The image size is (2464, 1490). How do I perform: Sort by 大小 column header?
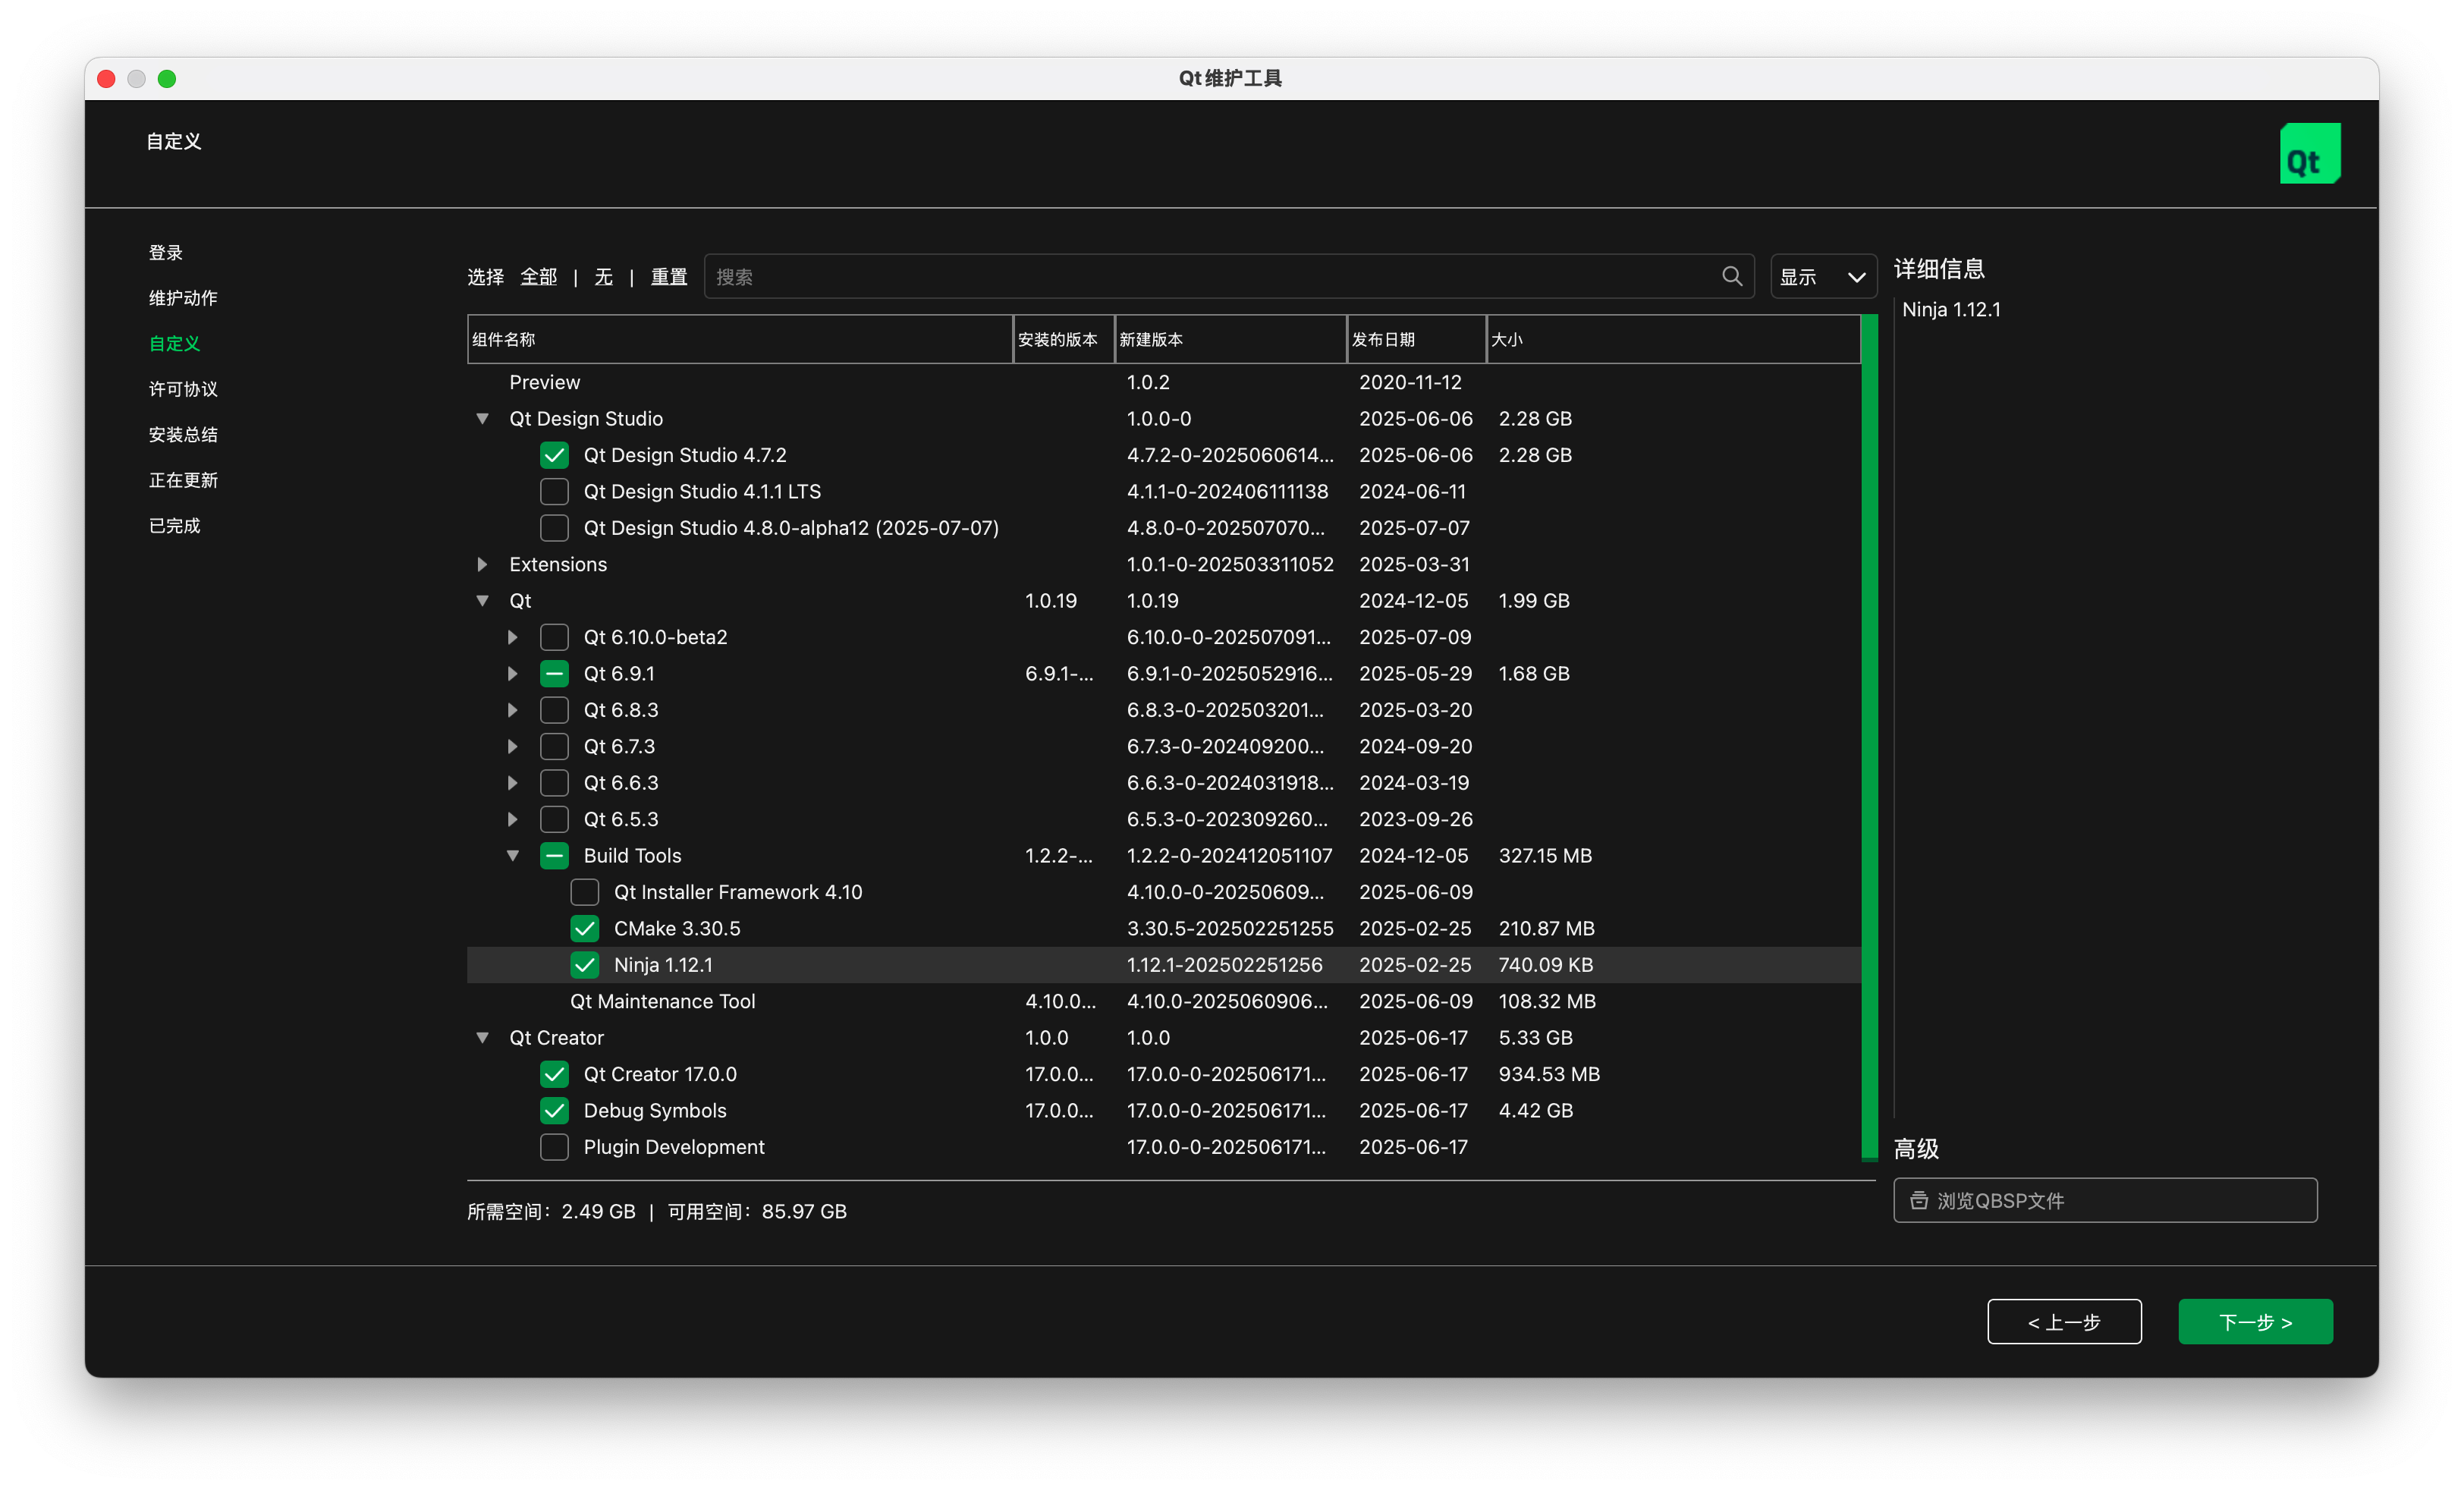pyautogui.click(x=1674, y=339)
